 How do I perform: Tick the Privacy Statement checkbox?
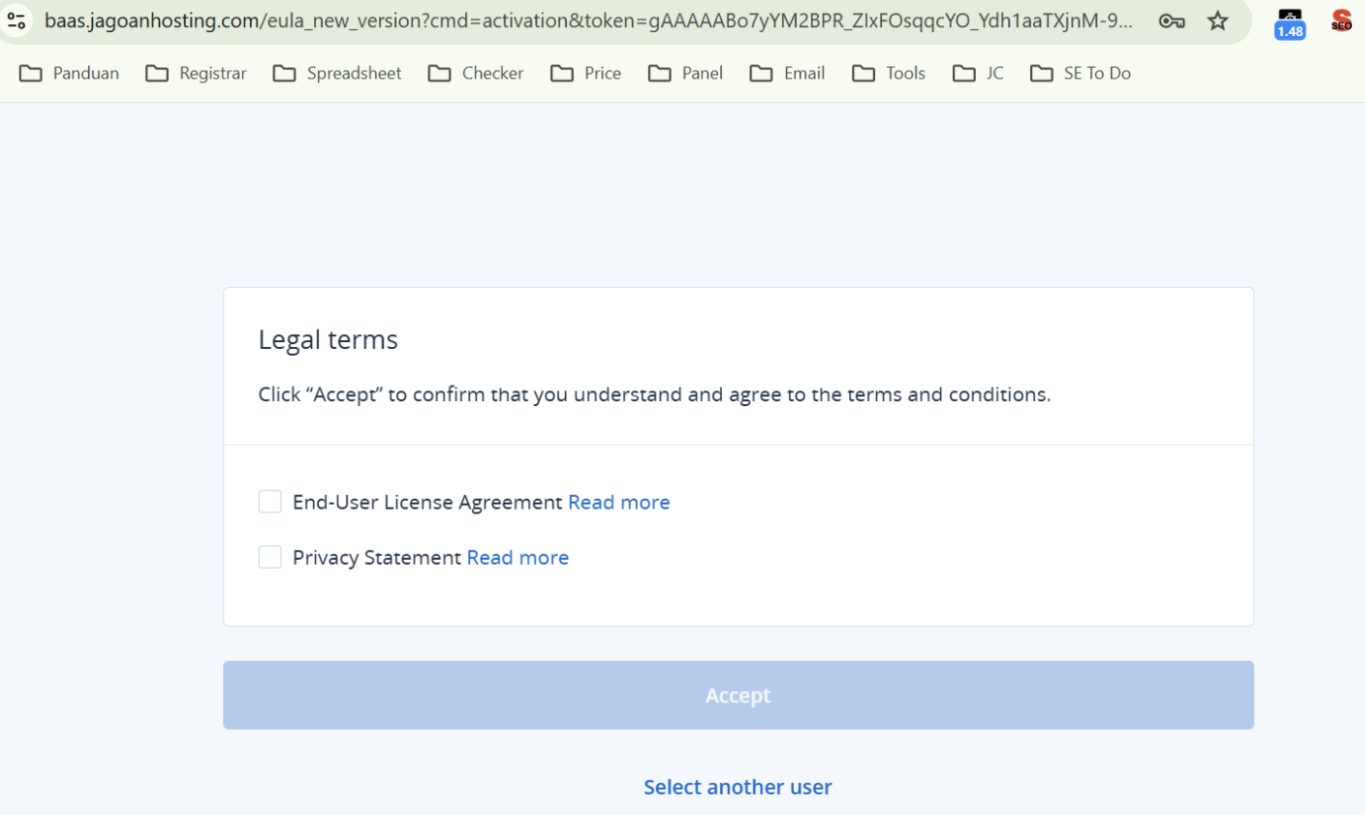270,557
